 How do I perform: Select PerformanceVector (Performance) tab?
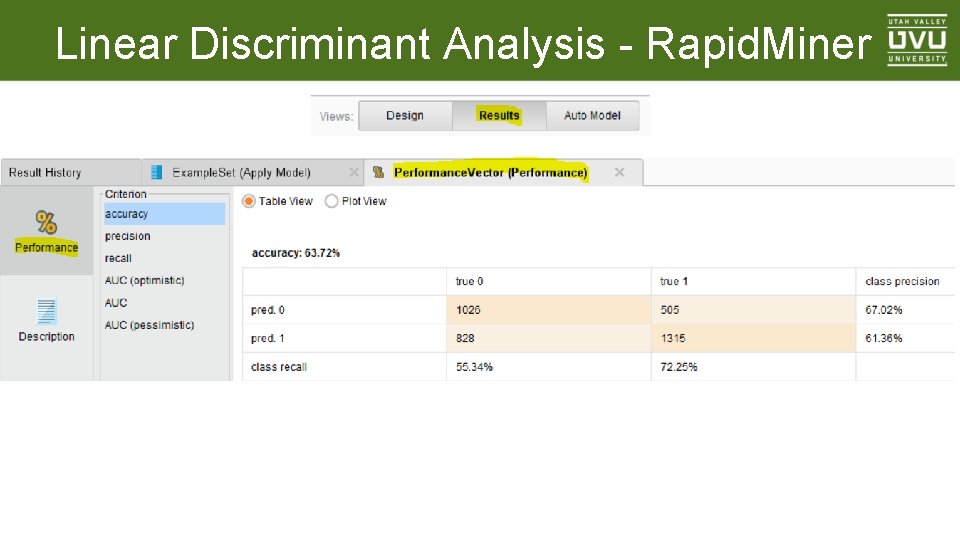click(x=503, y=173)
